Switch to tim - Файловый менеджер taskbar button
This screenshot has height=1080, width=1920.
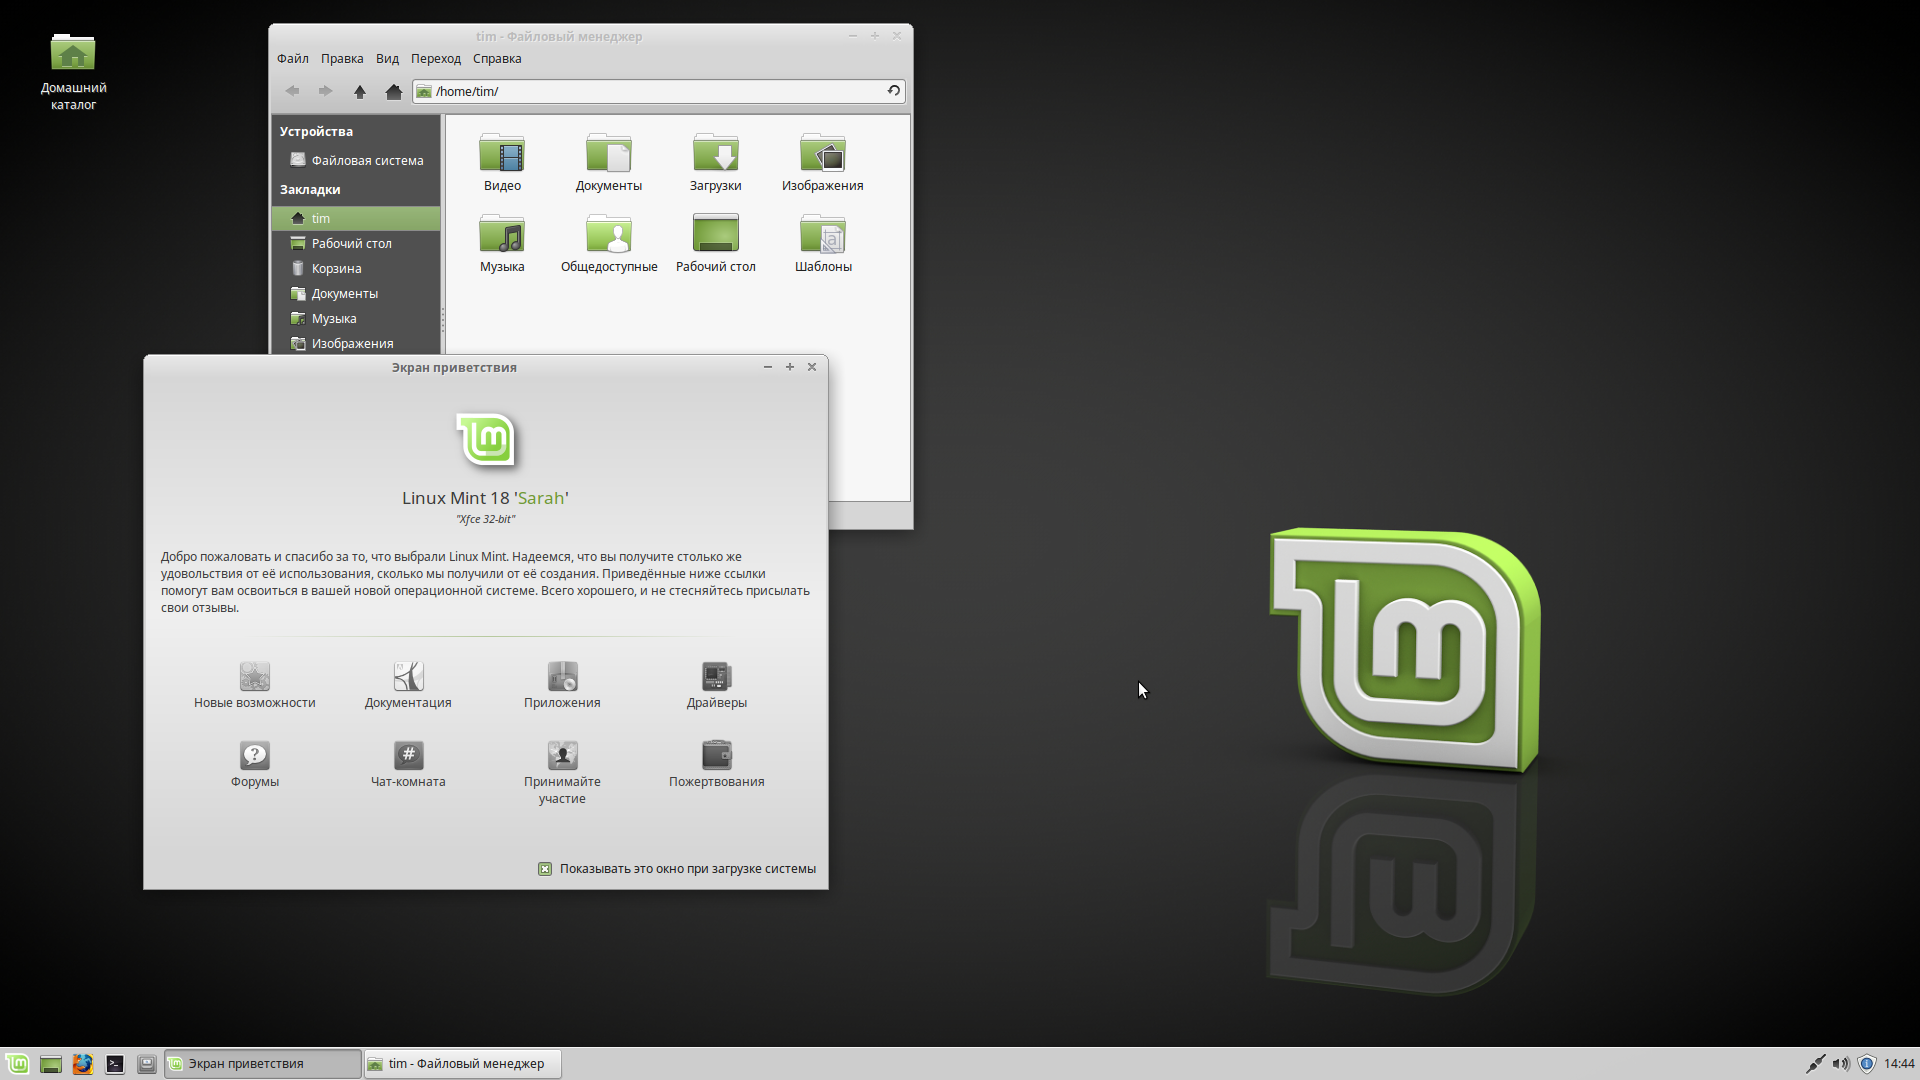(462, 1064)
